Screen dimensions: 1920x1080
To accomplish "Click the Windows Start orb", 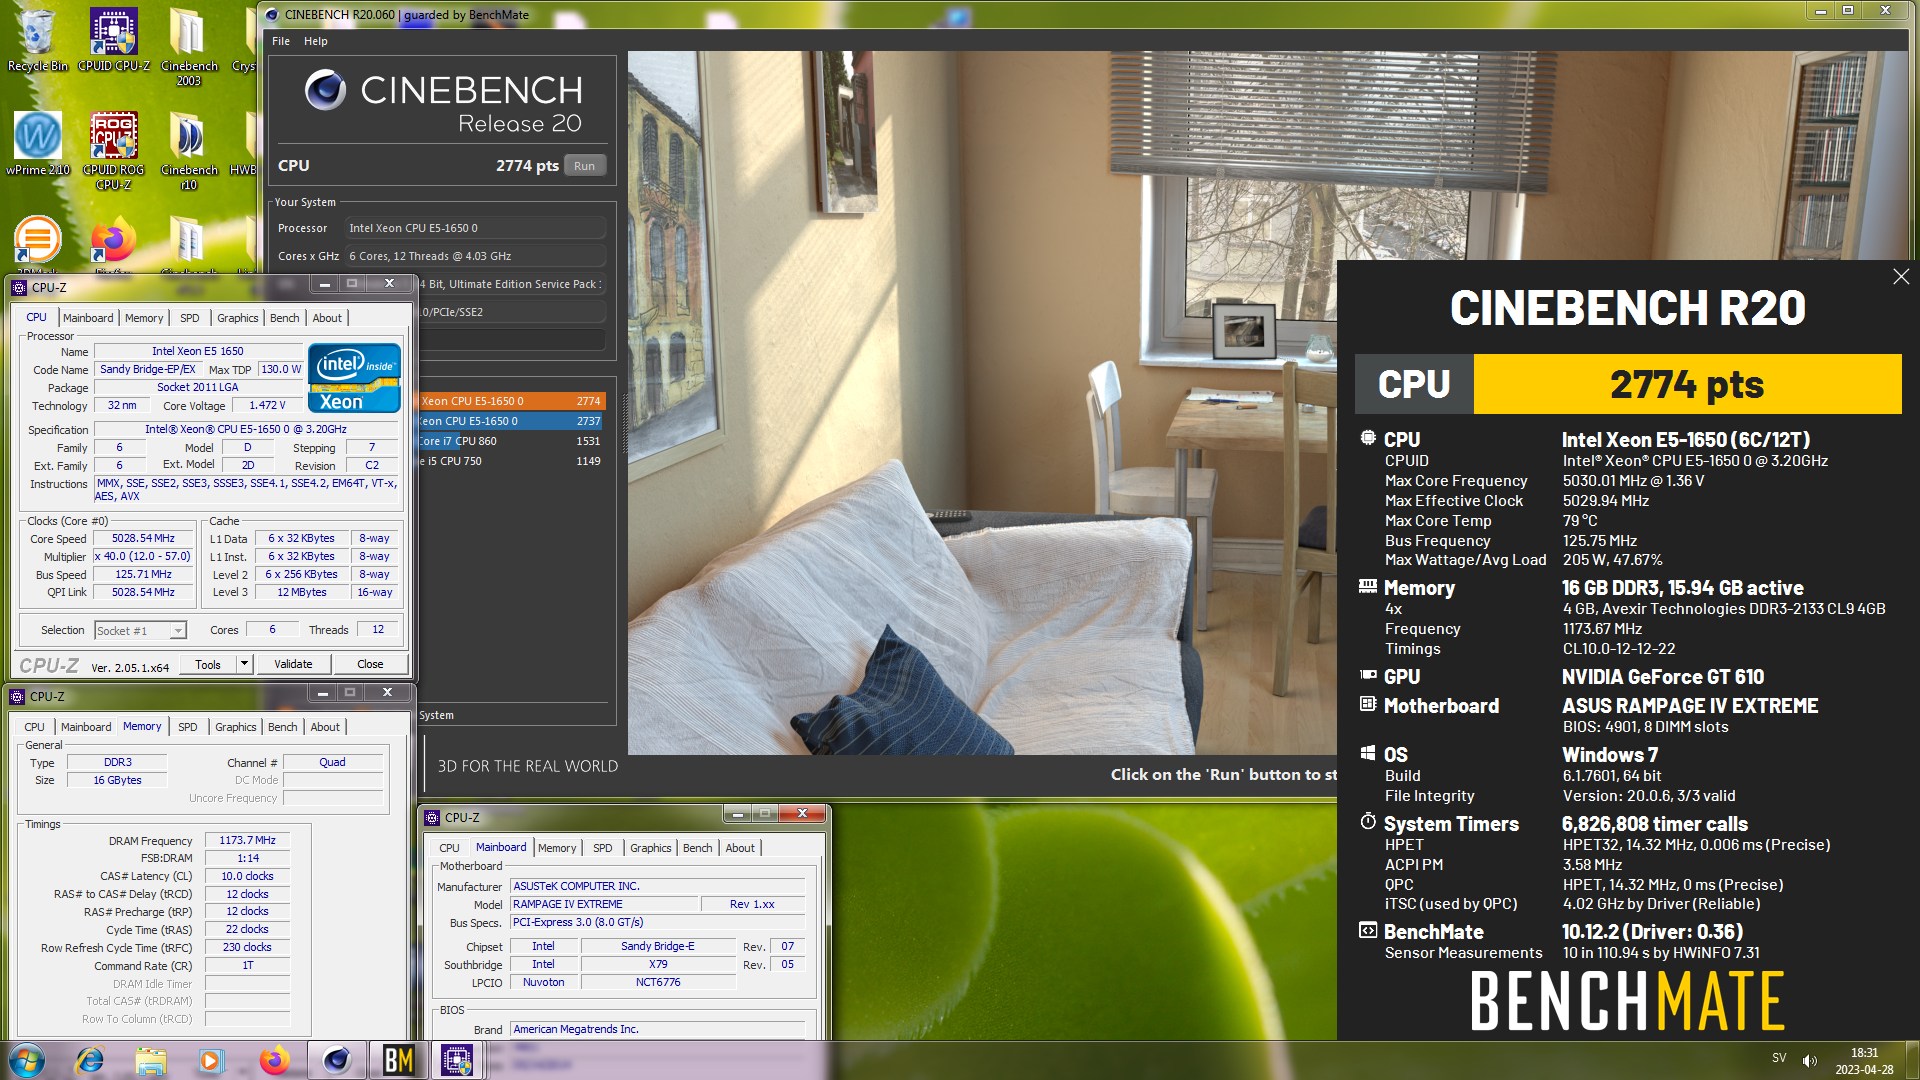I will pos(27,1060).
